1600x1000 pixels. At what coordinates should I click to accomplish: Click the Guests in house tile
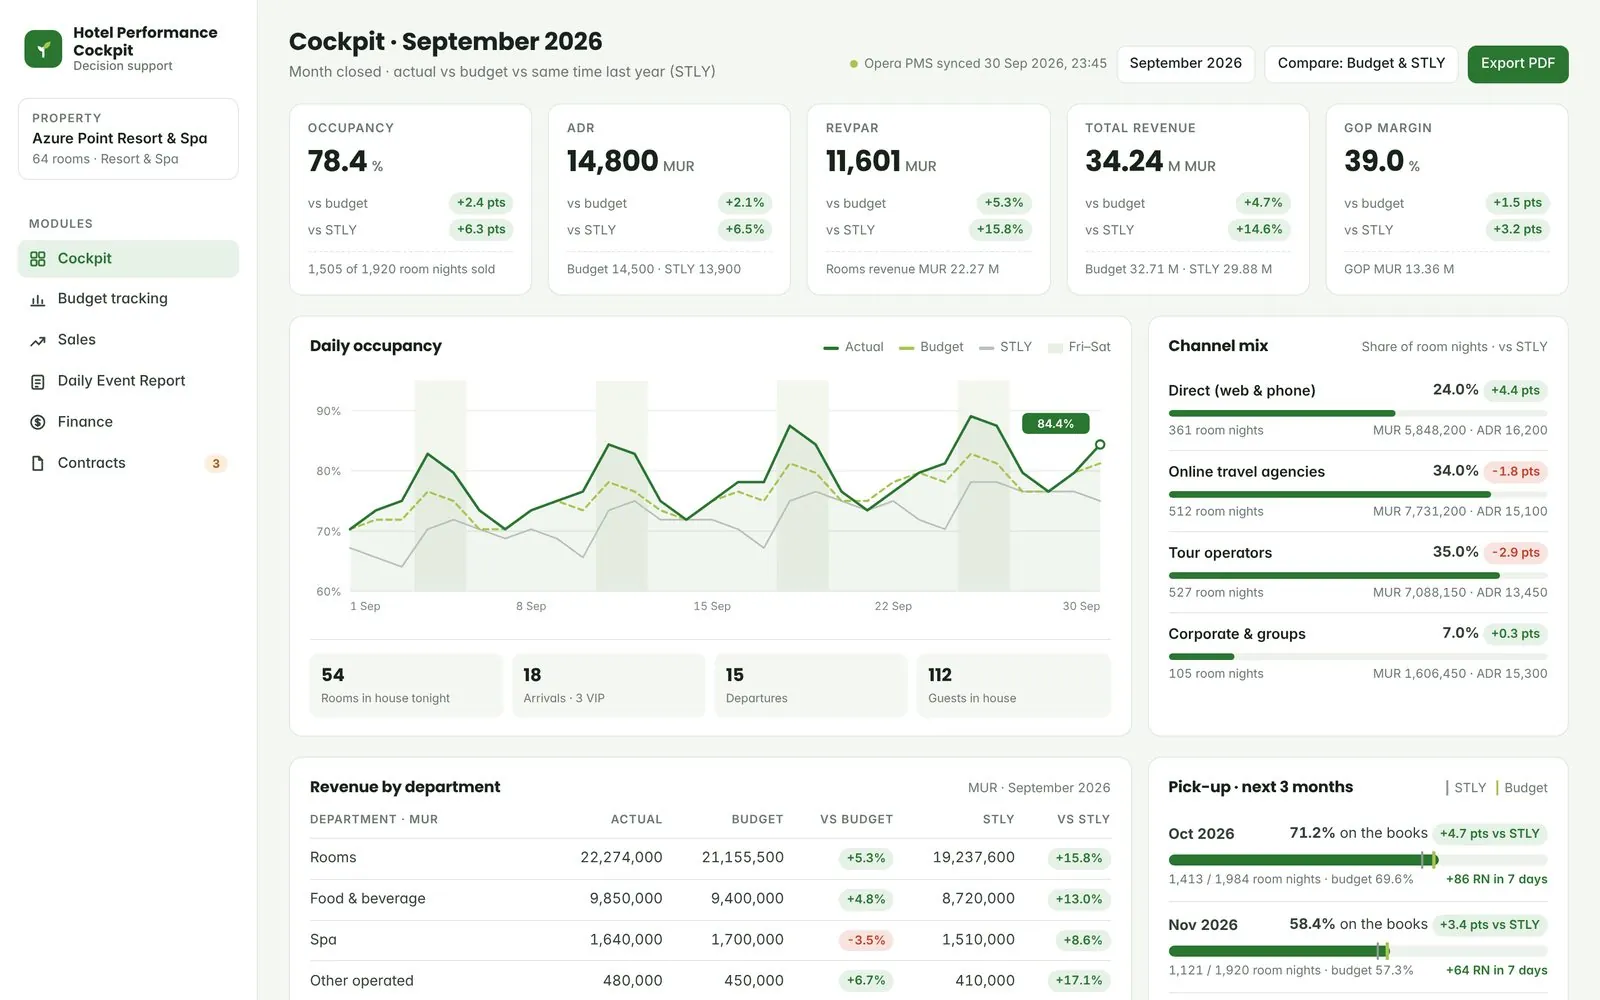[1013, 685]
